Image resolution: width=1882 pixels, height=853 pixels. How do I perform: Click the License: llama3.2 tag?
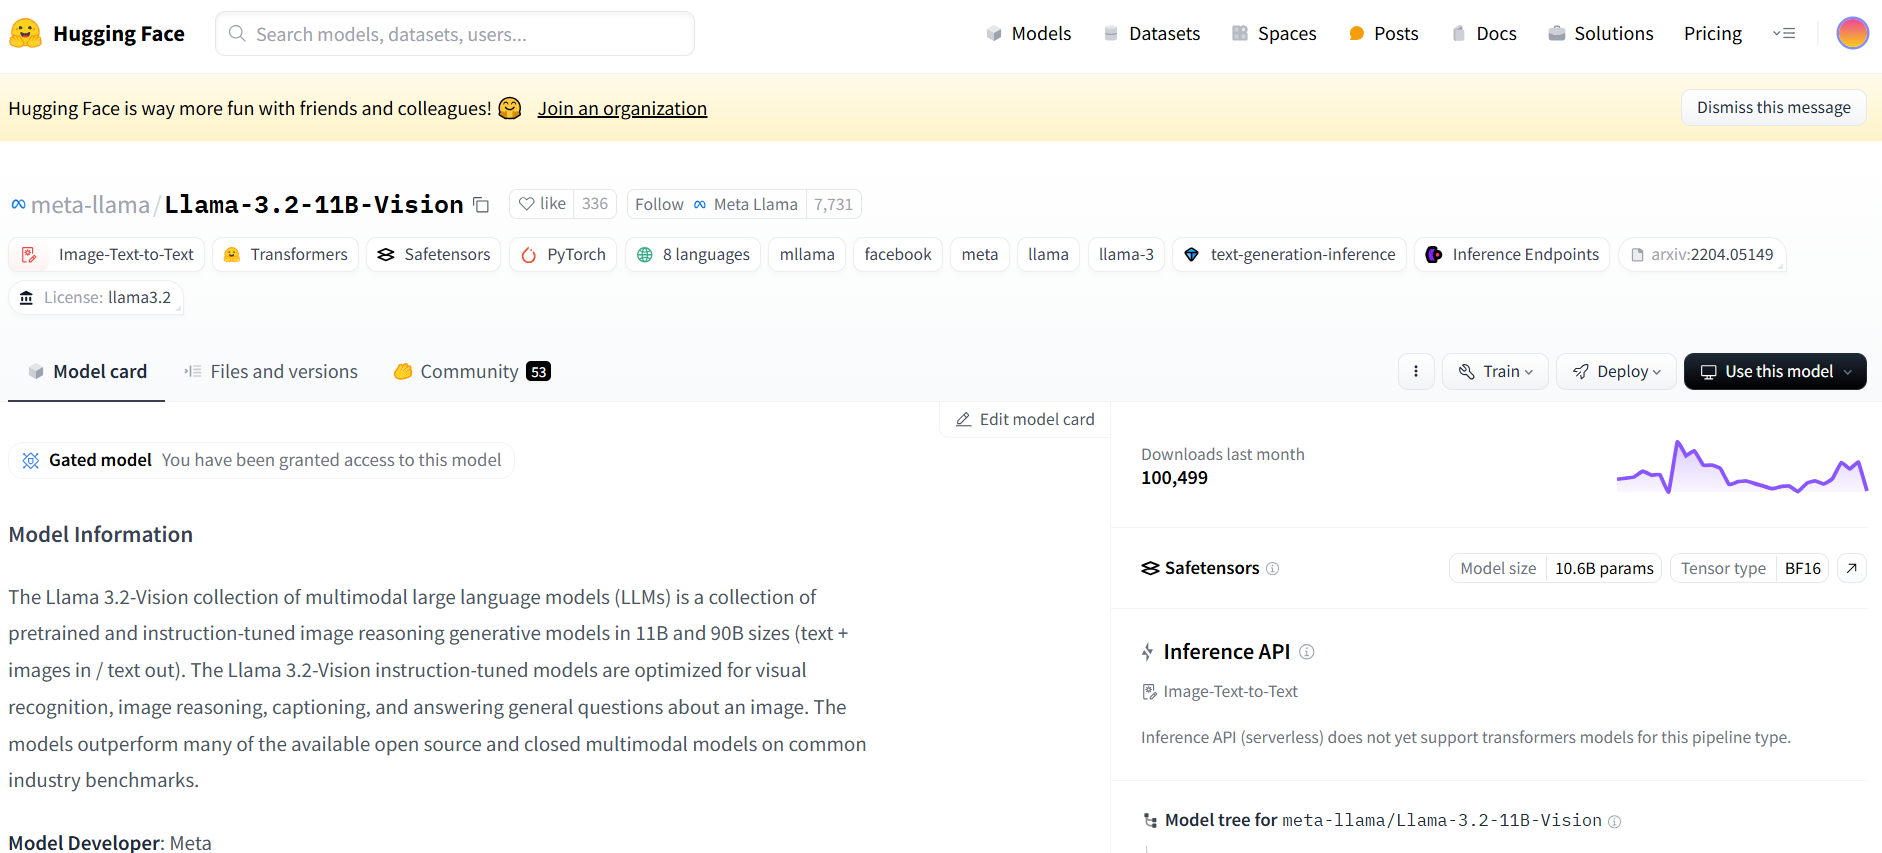click(x=96, y=298)
